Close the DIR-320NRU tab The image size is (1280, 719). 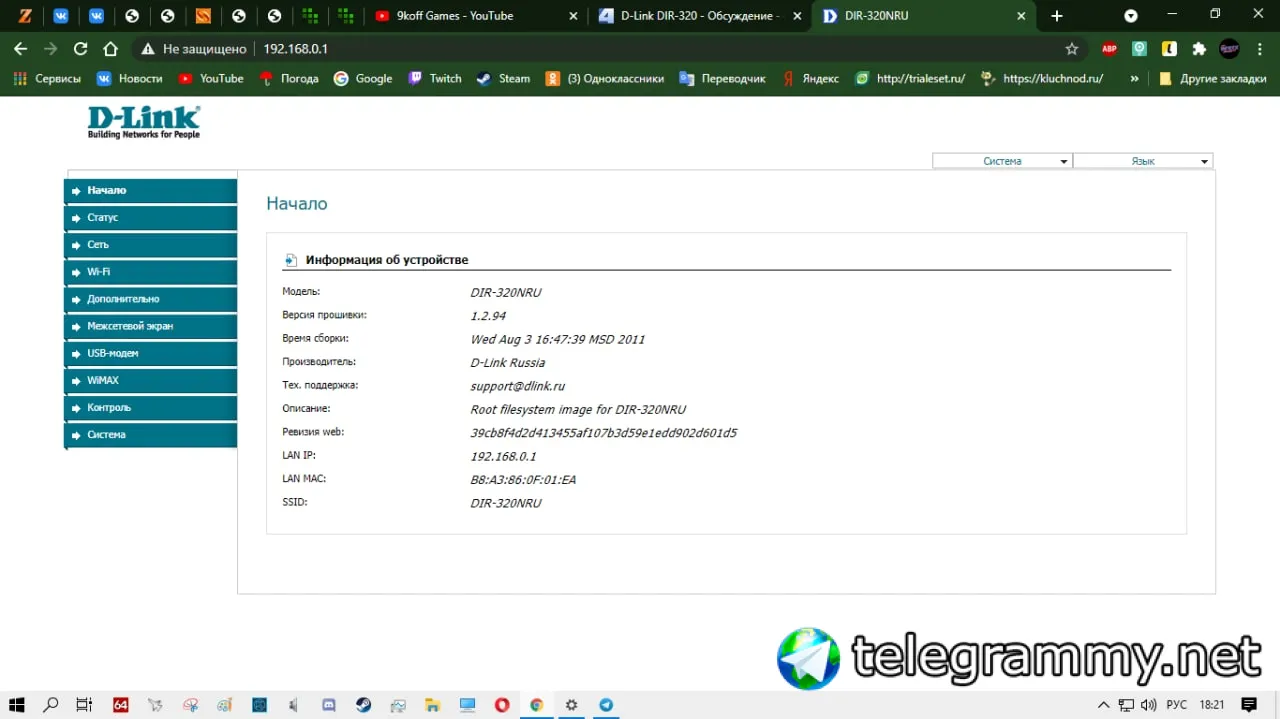click(1021, 16)
